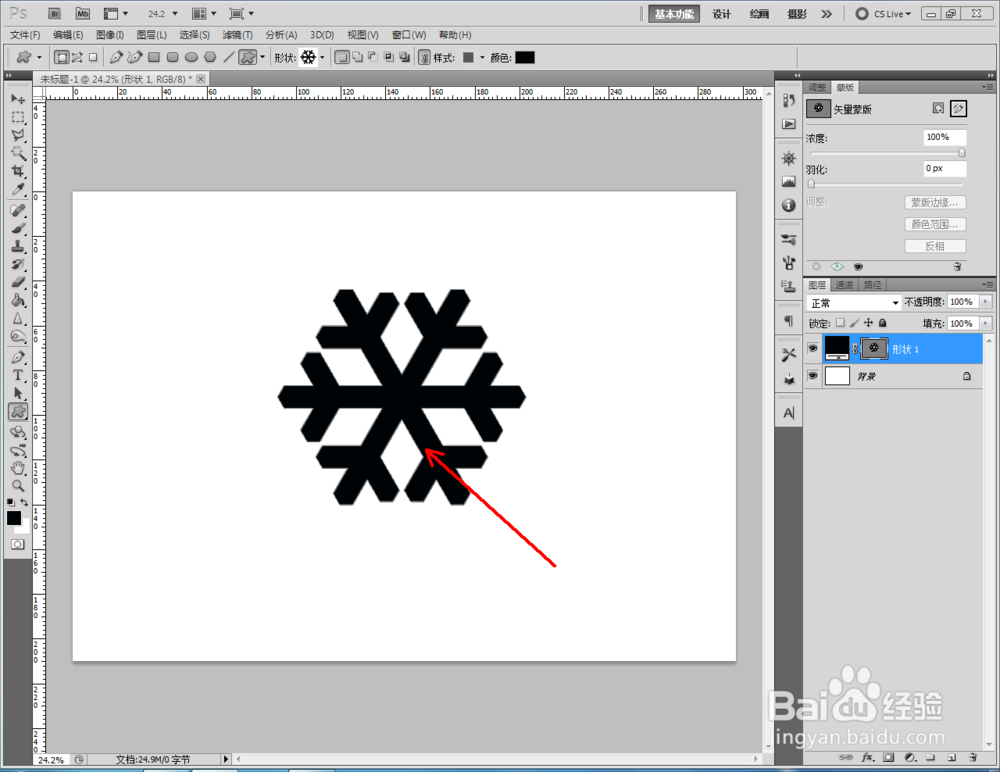Select the Zoom tool

pos(18,486)
